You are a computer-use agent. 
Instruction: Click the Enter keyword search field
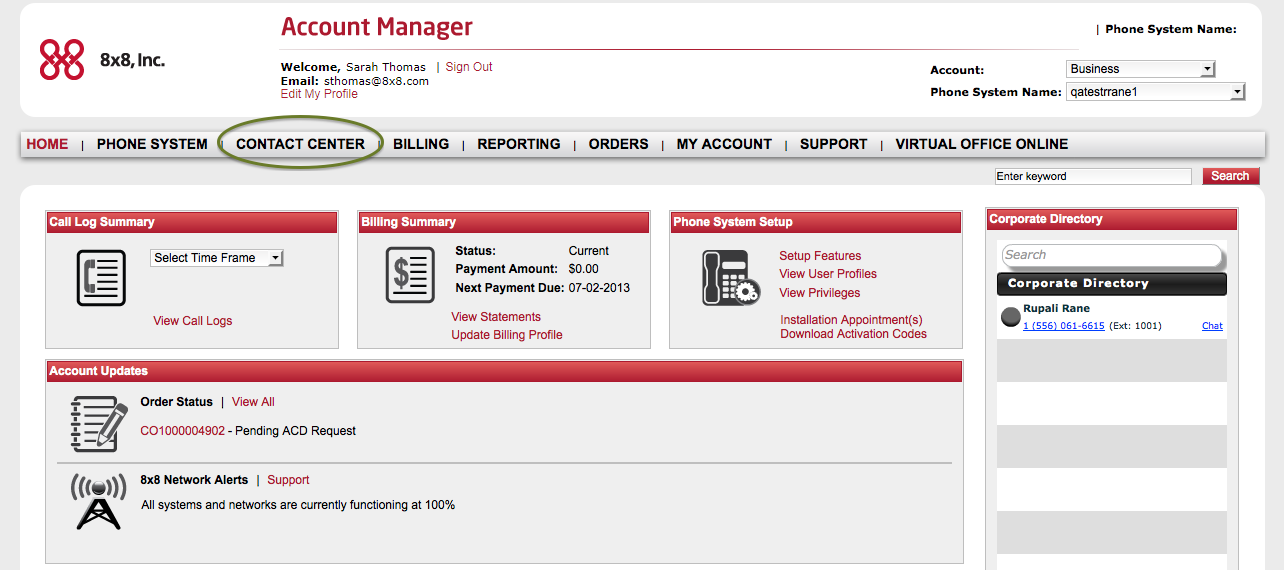1093,176
